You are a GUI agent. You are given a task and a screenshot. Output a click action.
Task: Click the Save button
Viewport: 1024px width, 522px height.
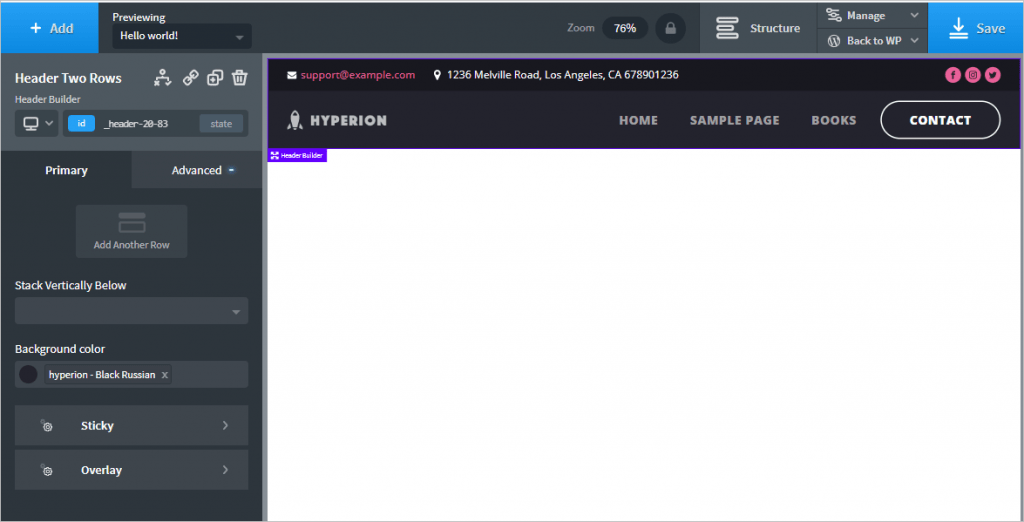975,28
